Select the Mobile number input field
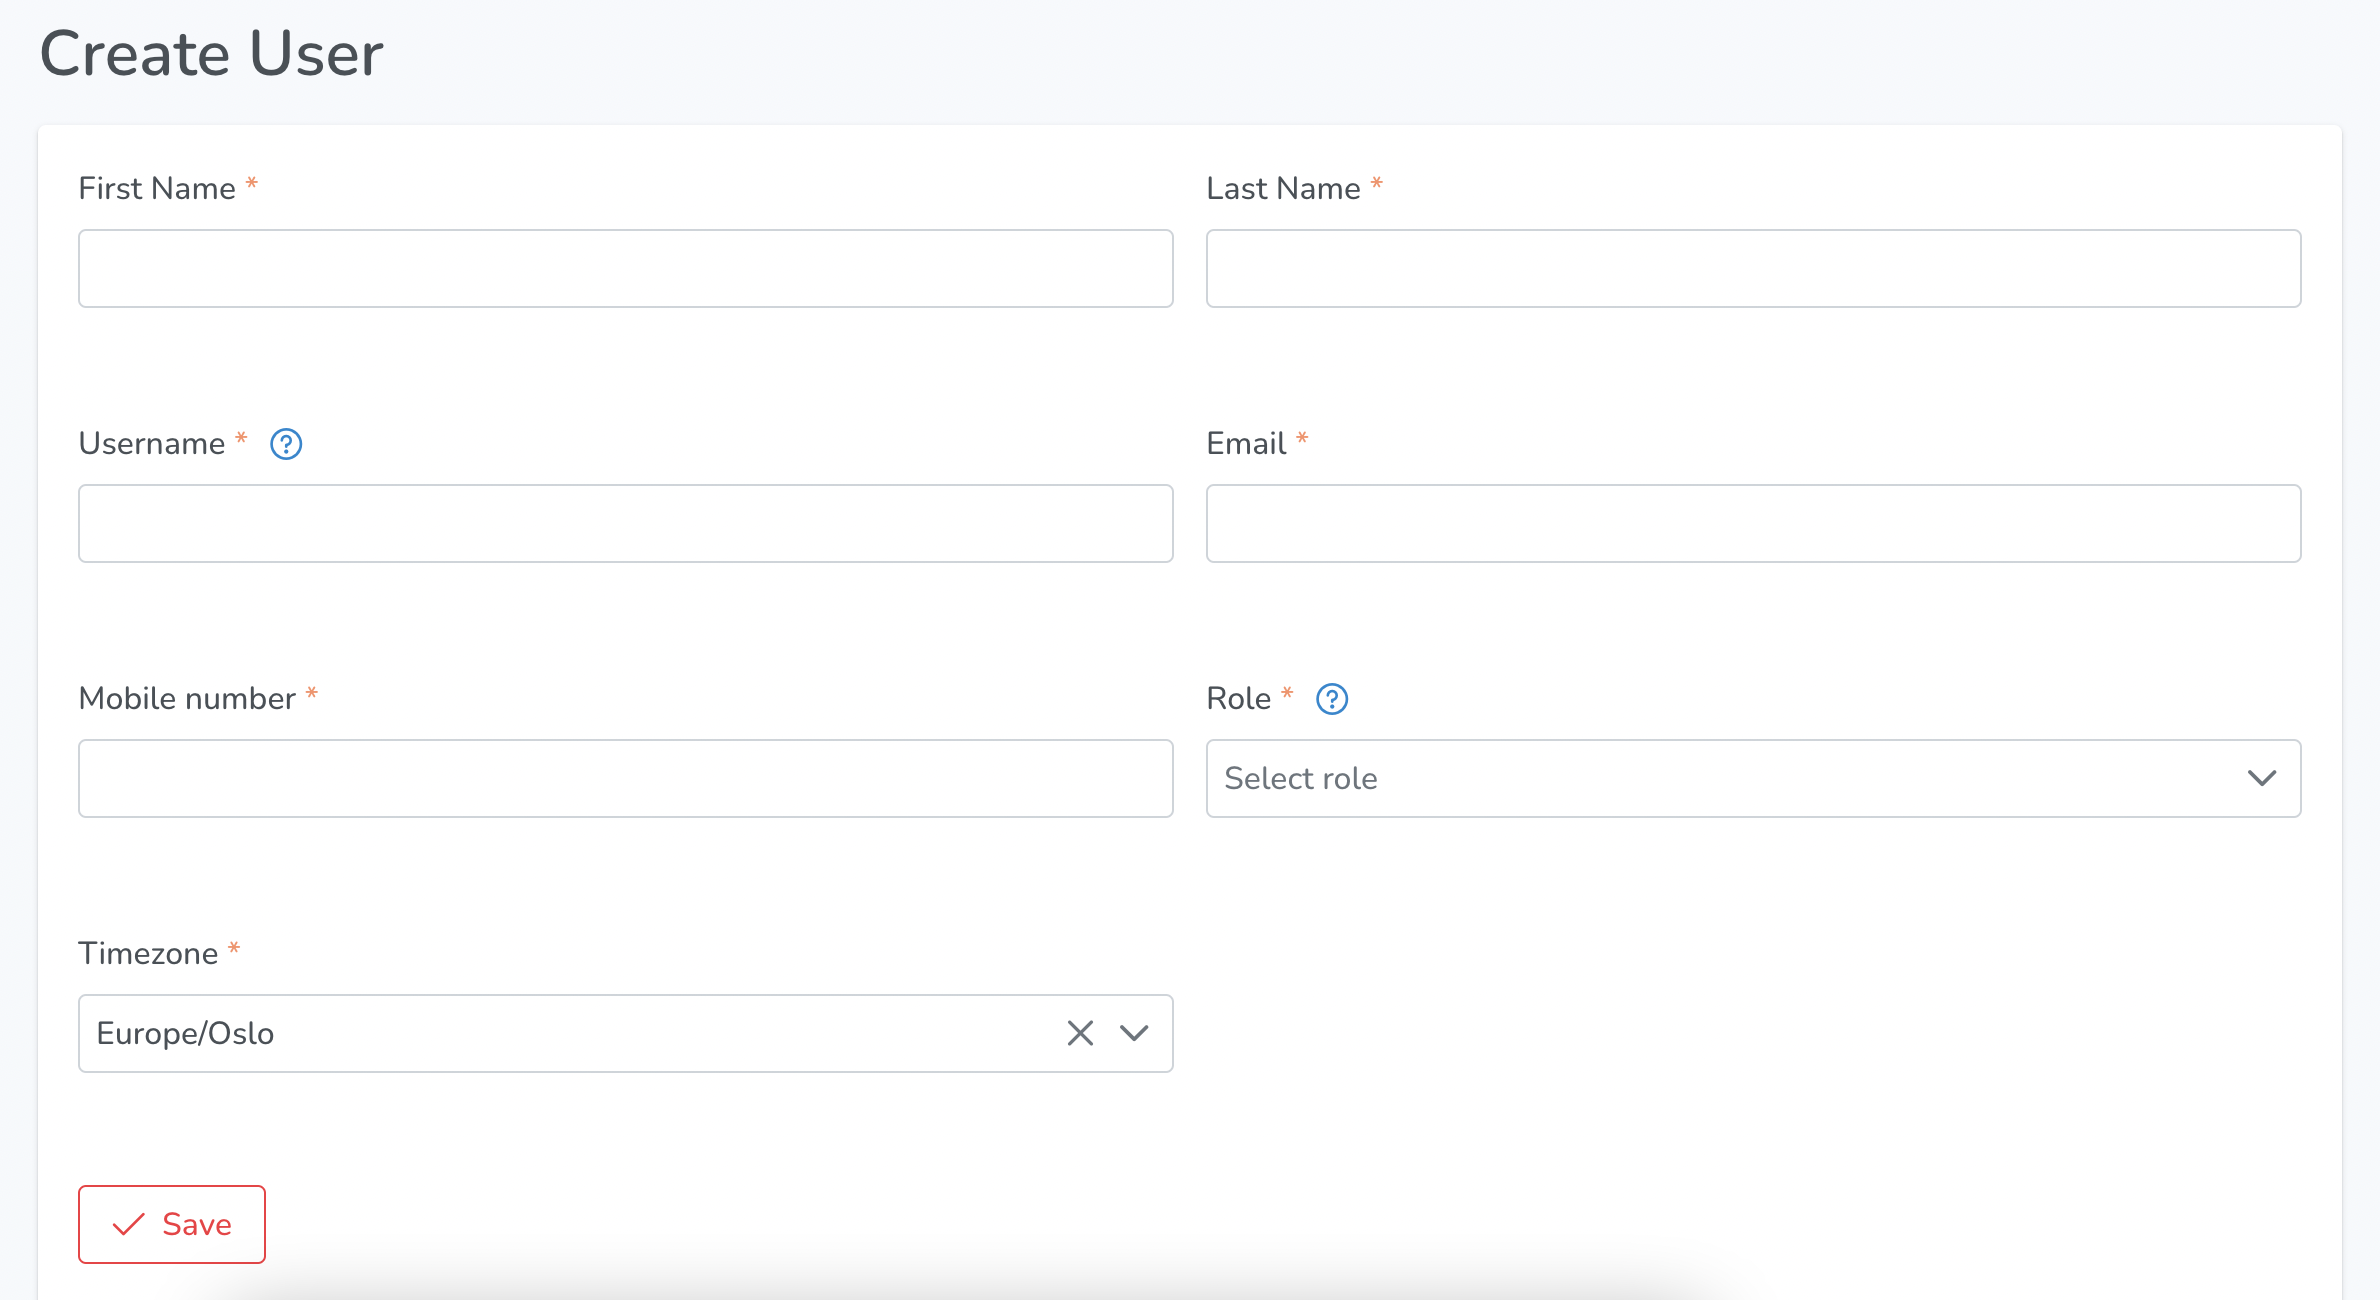The width and height of the screenshot is (2380, 1300). point(625,778)
